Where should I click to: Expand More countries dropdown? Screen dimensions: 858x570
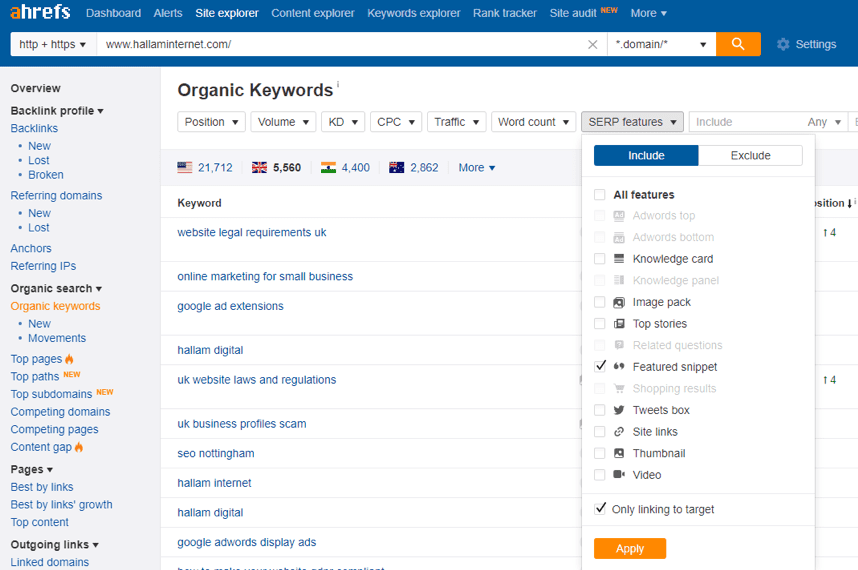click(477, 167)
